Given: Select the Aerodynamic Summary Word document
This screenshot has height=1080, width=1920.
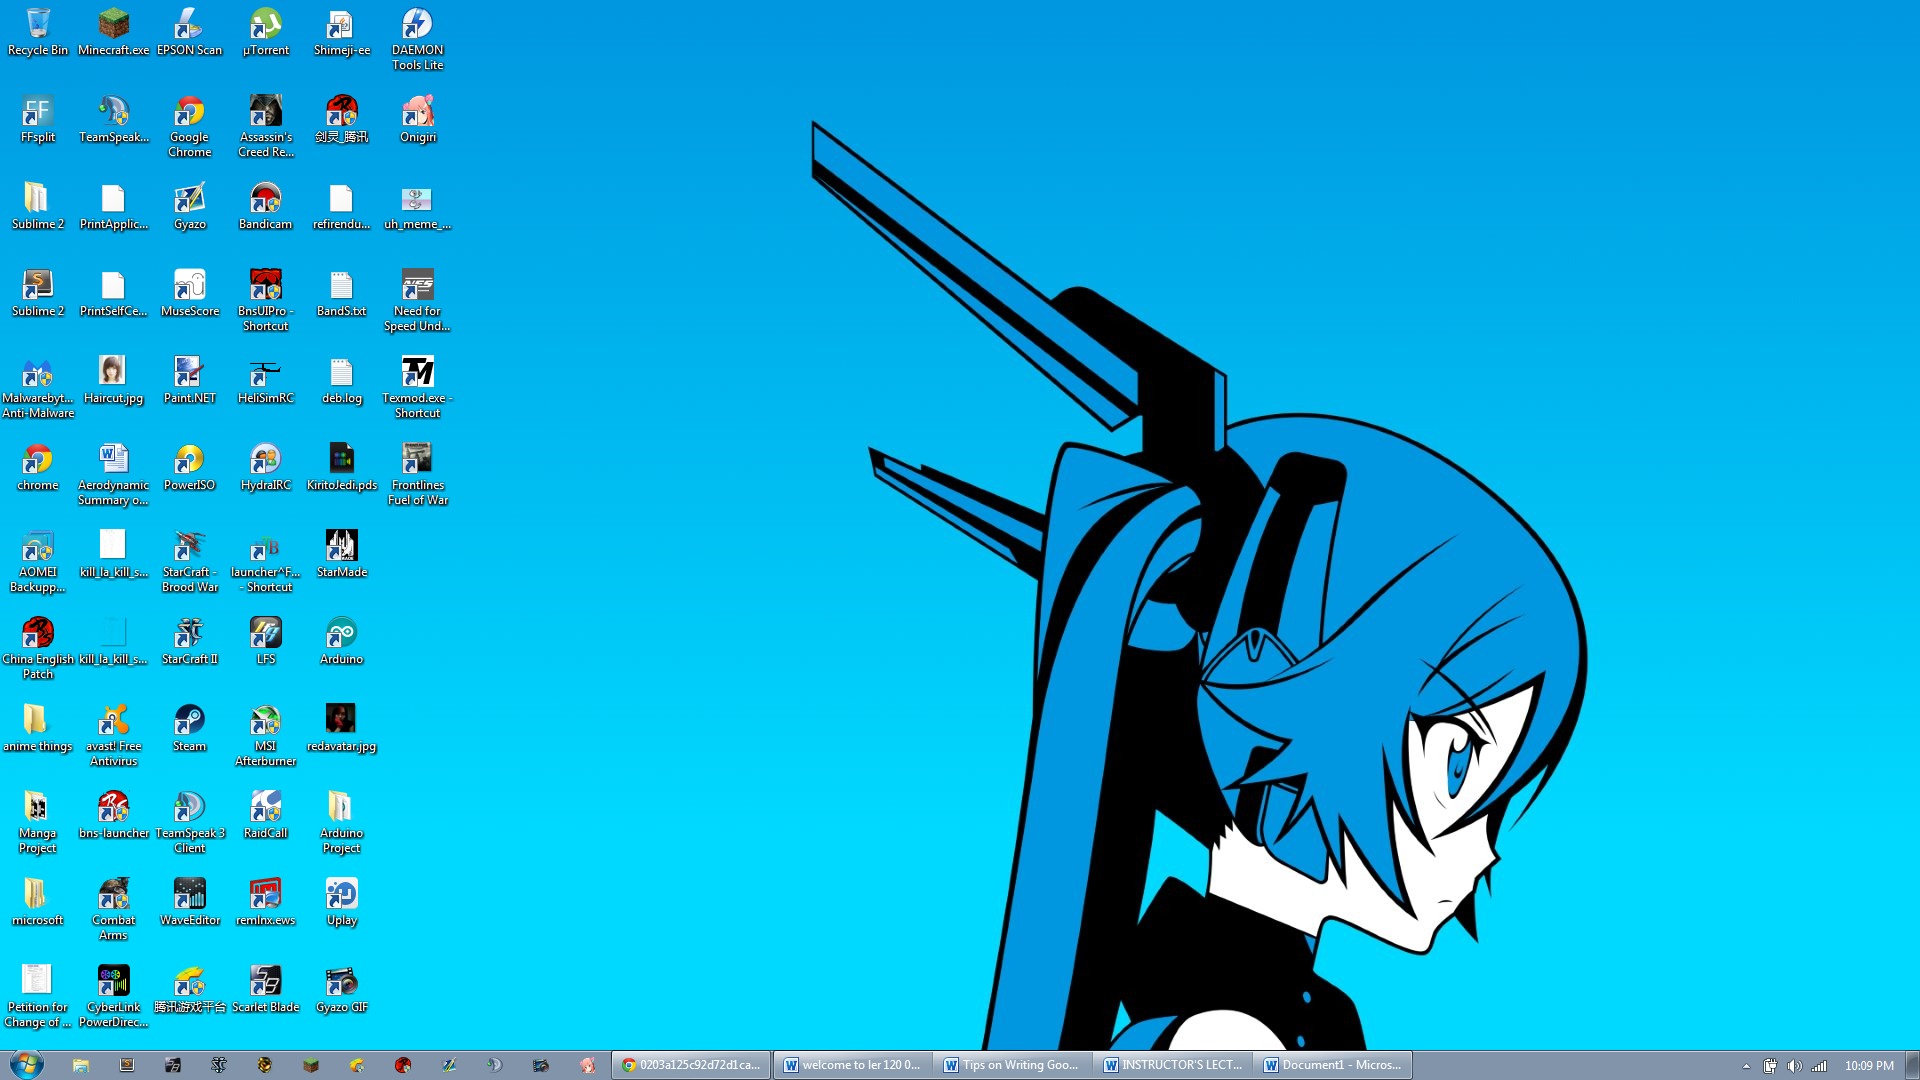Looking at the screenshot, I should coord(114,474).
